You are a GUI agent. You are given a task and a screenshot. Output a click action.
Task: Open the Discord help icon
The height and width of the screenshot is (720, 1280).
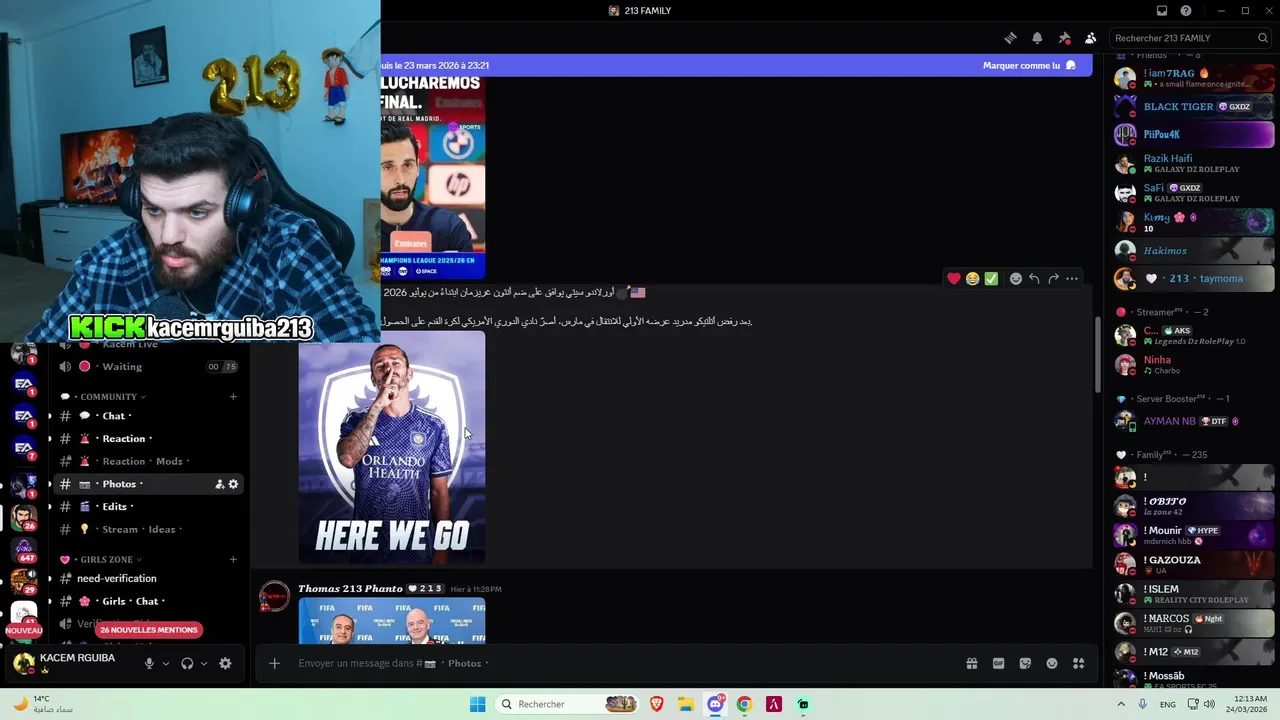pyautogui.click(x=1186, y=11)
